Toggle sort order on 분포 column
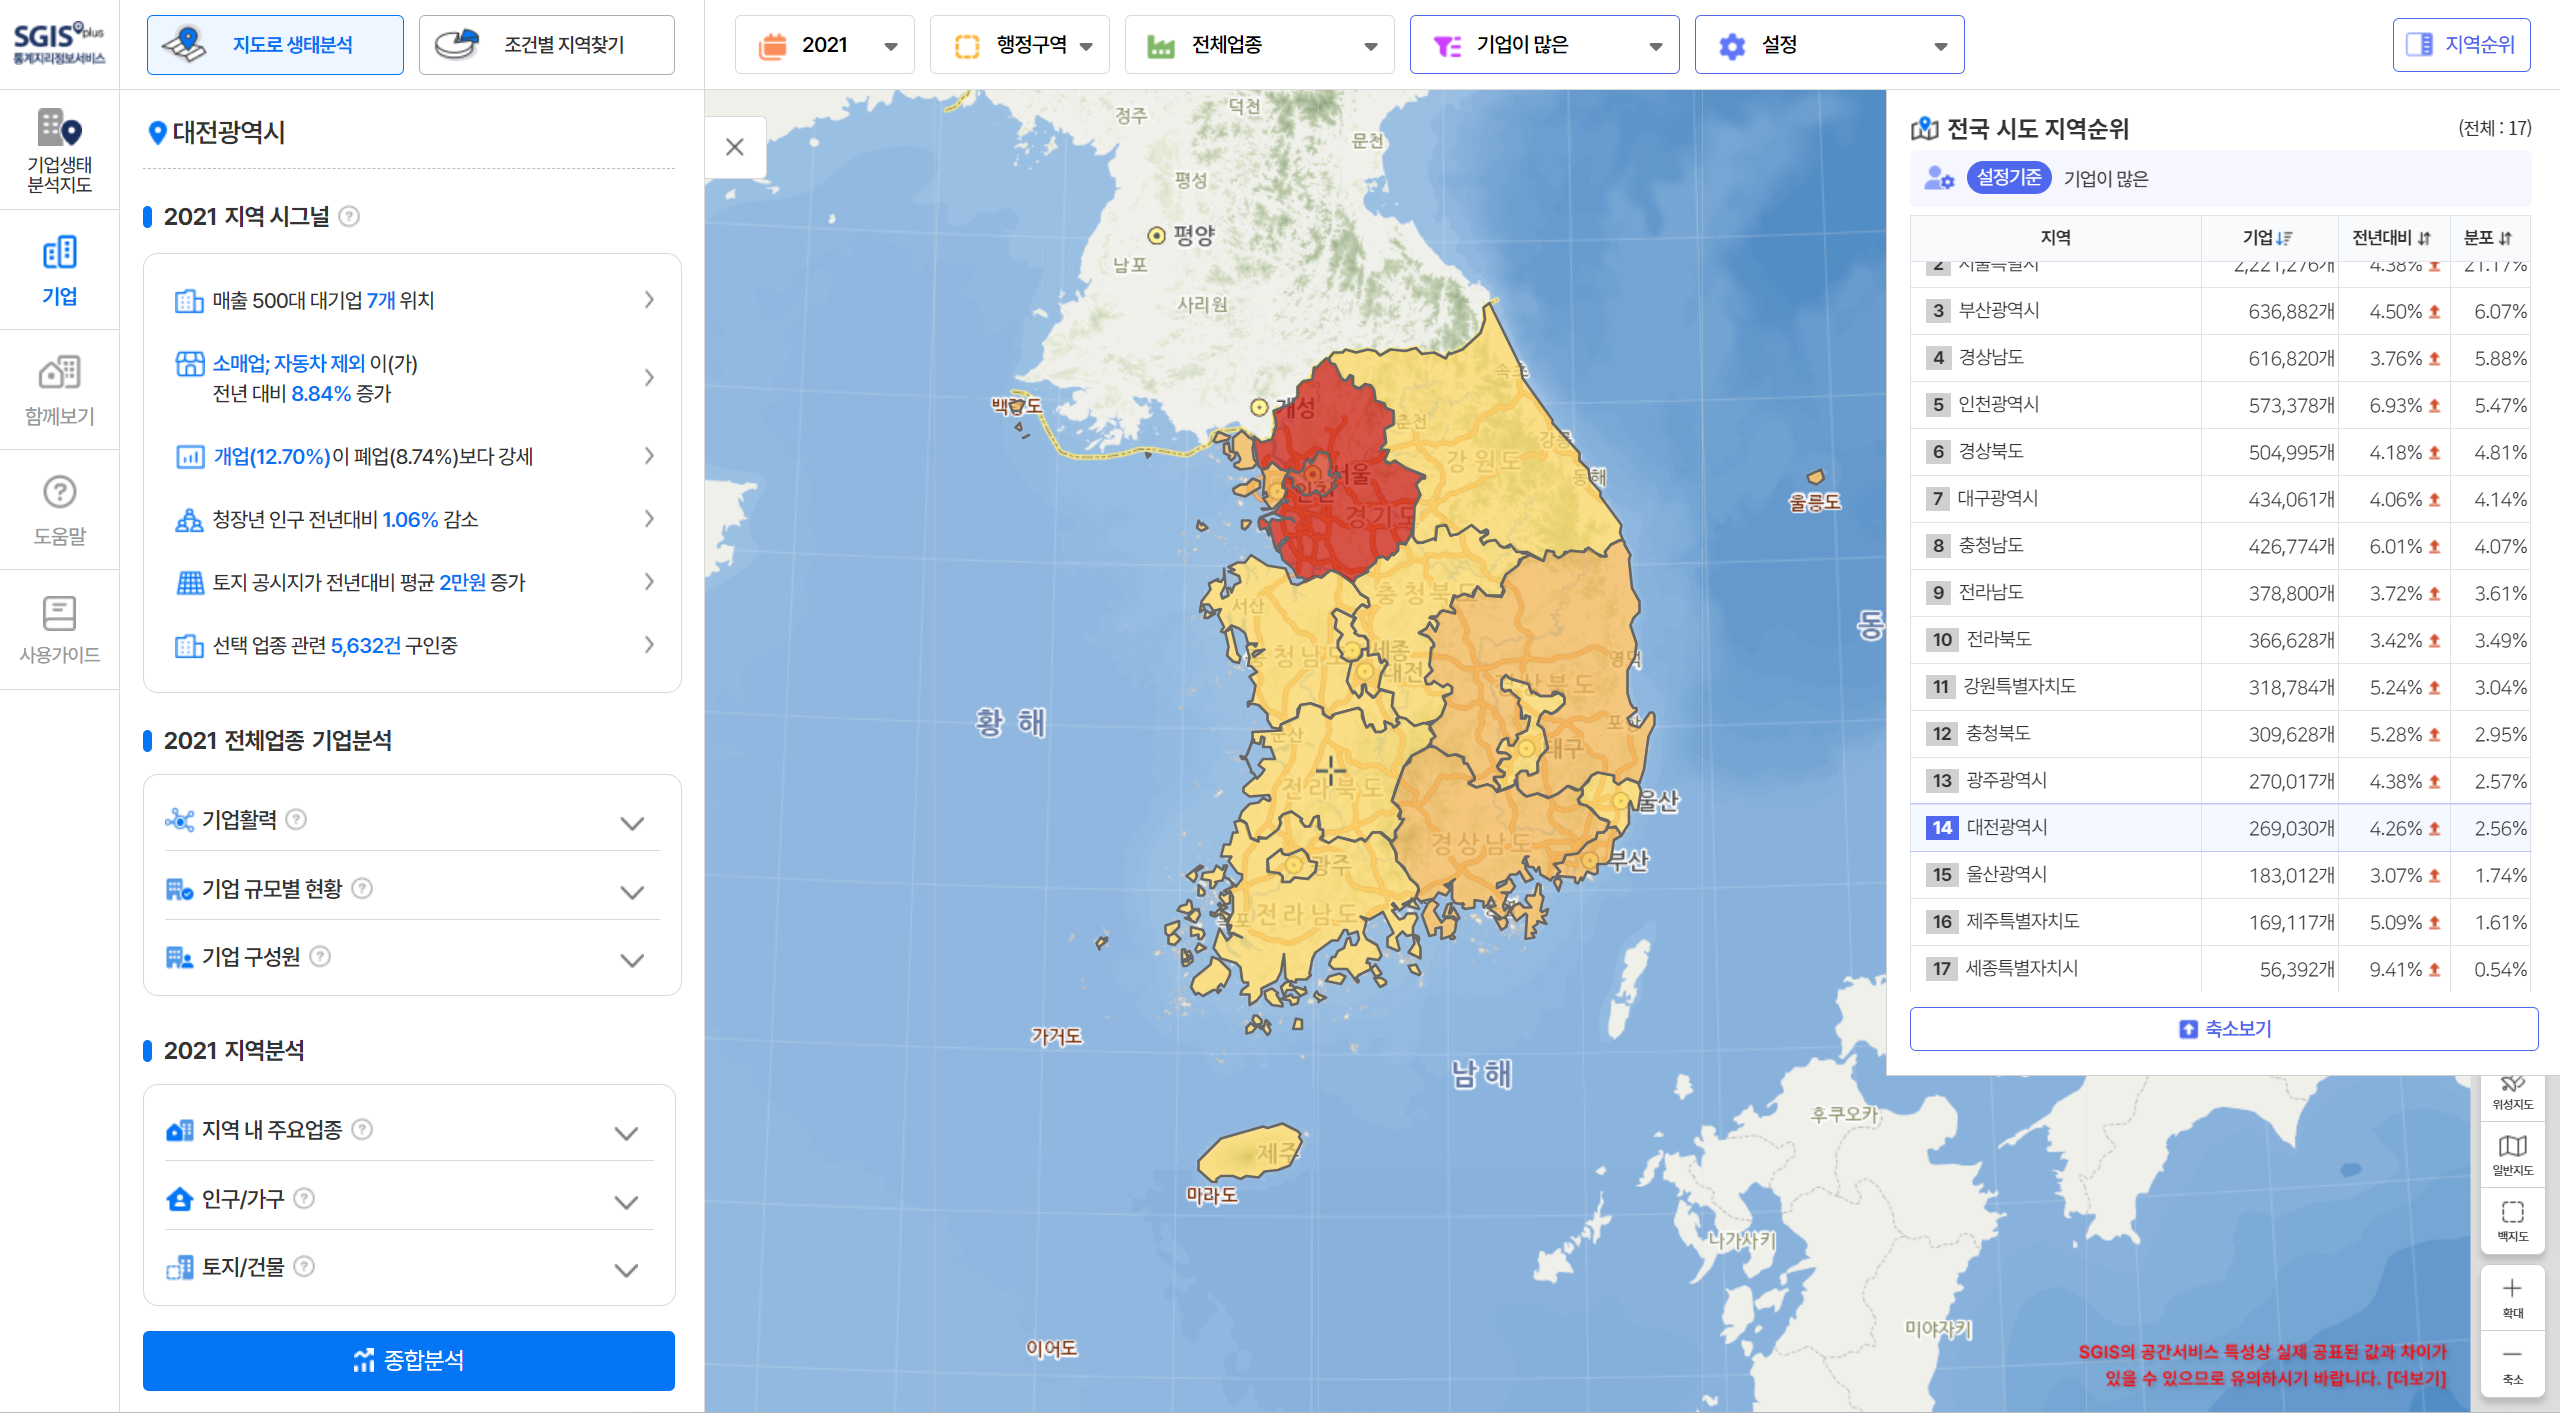Viewport: 2560px width, 1413px height. click(x=2506, y=238)
